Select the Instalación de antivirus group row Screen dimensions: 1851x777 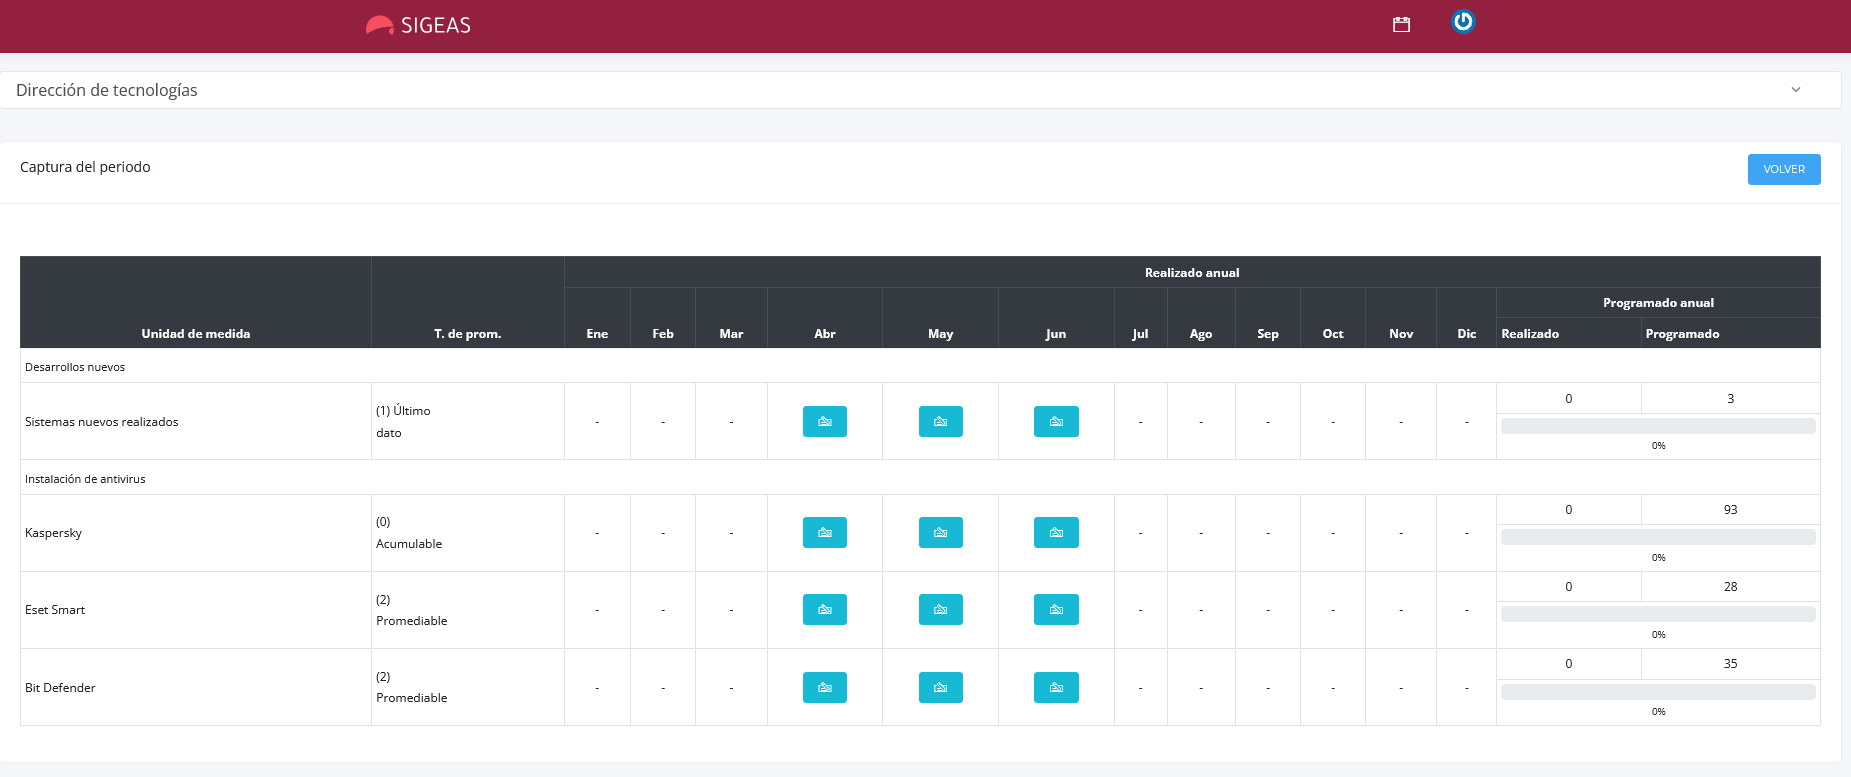[x=920, y=478]
